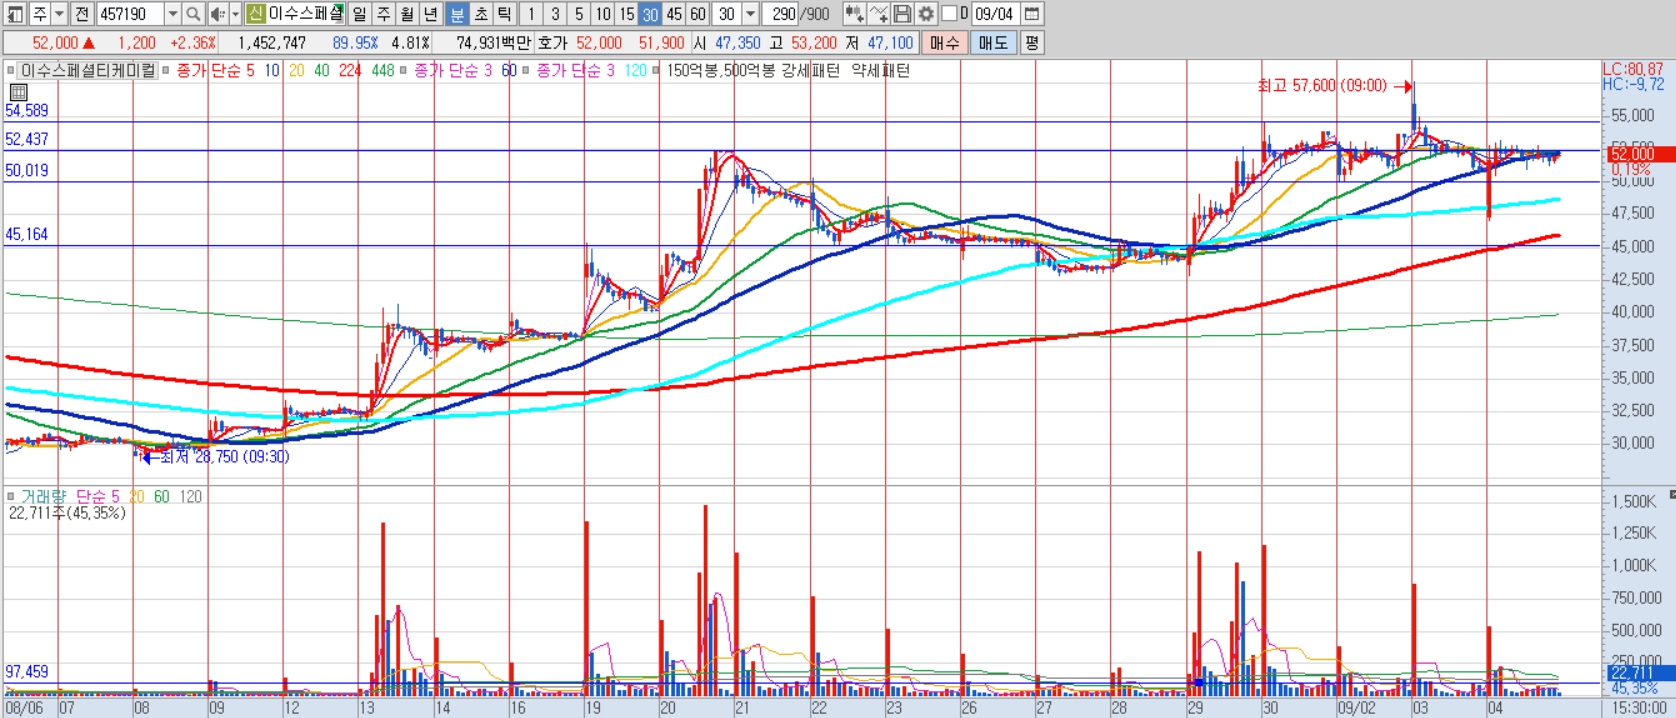1676x718 pixels.
Task: Click the 전 button beside stock code
Action: click(x=82, y=14)
